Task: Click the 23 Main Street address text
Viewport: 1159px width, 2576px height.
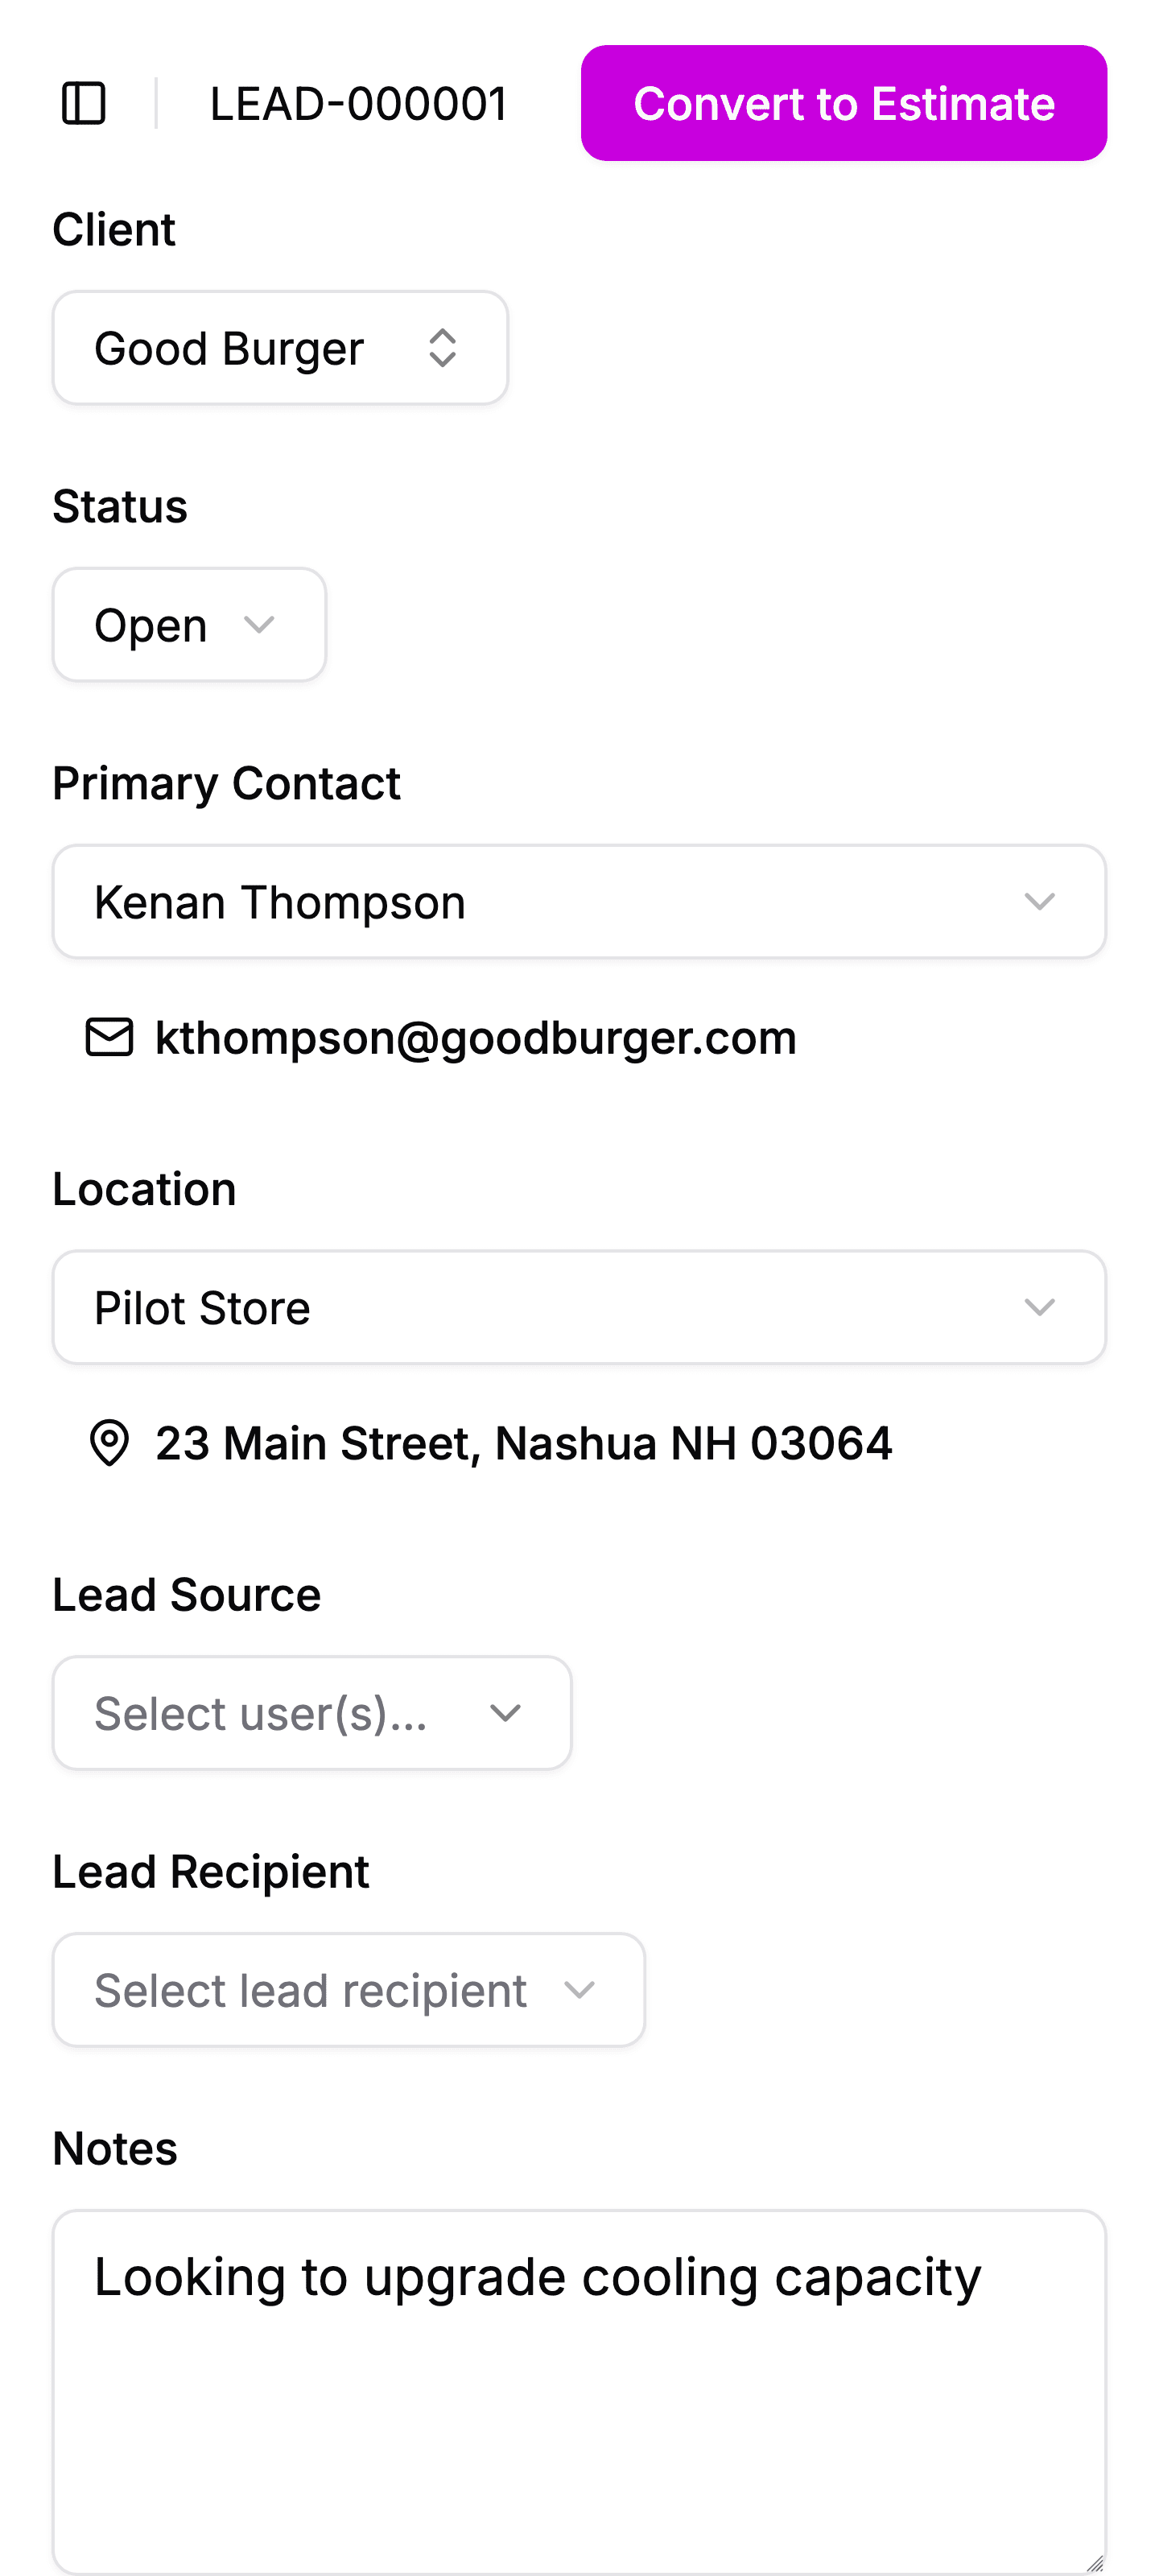Action: pyautogui.click(x=523, y=1443)
